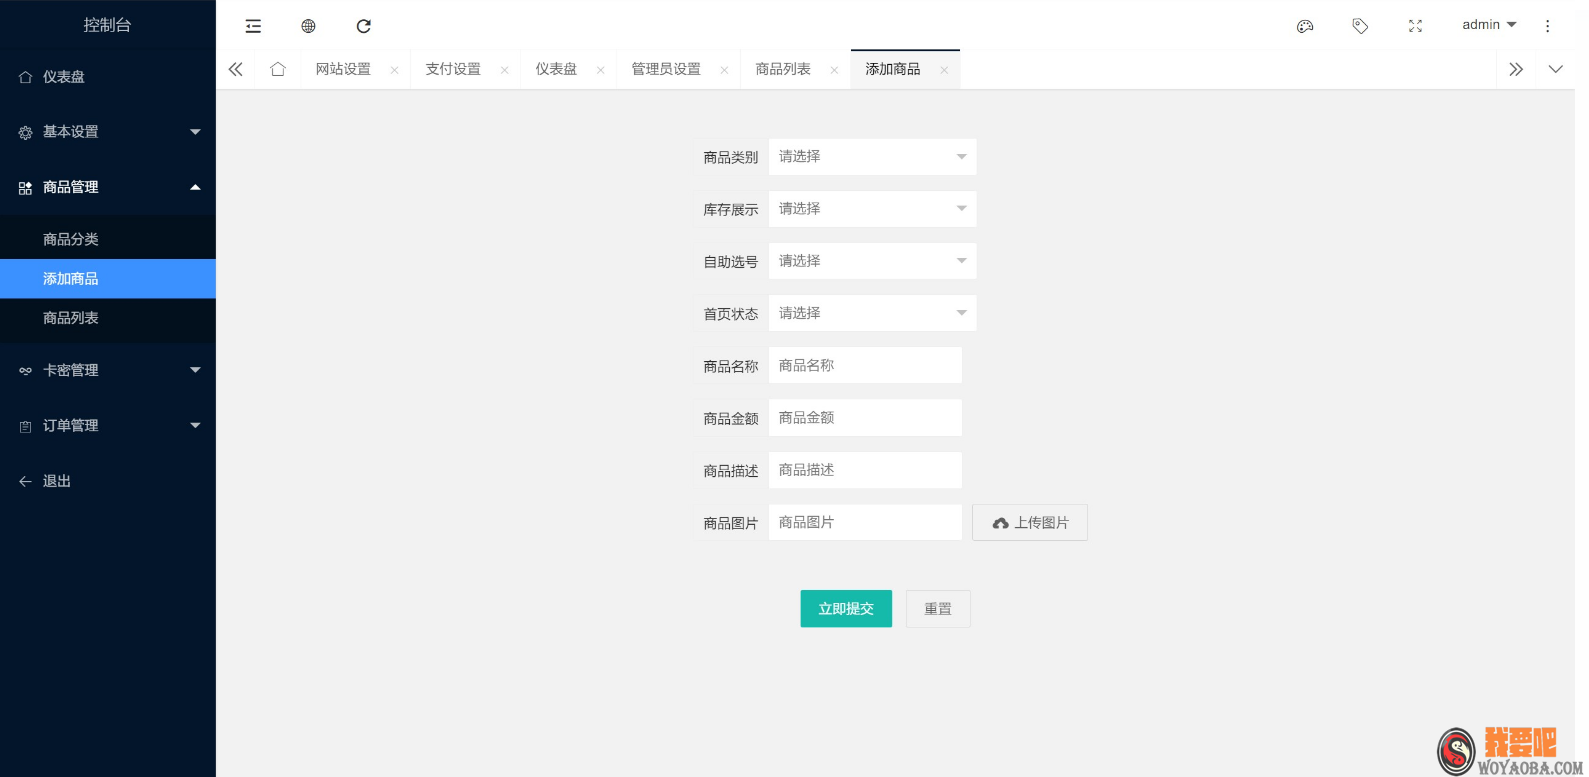Open the tag note icon
The width and height of the screenshot is (1589, 777).
[x=1360, y=26]
